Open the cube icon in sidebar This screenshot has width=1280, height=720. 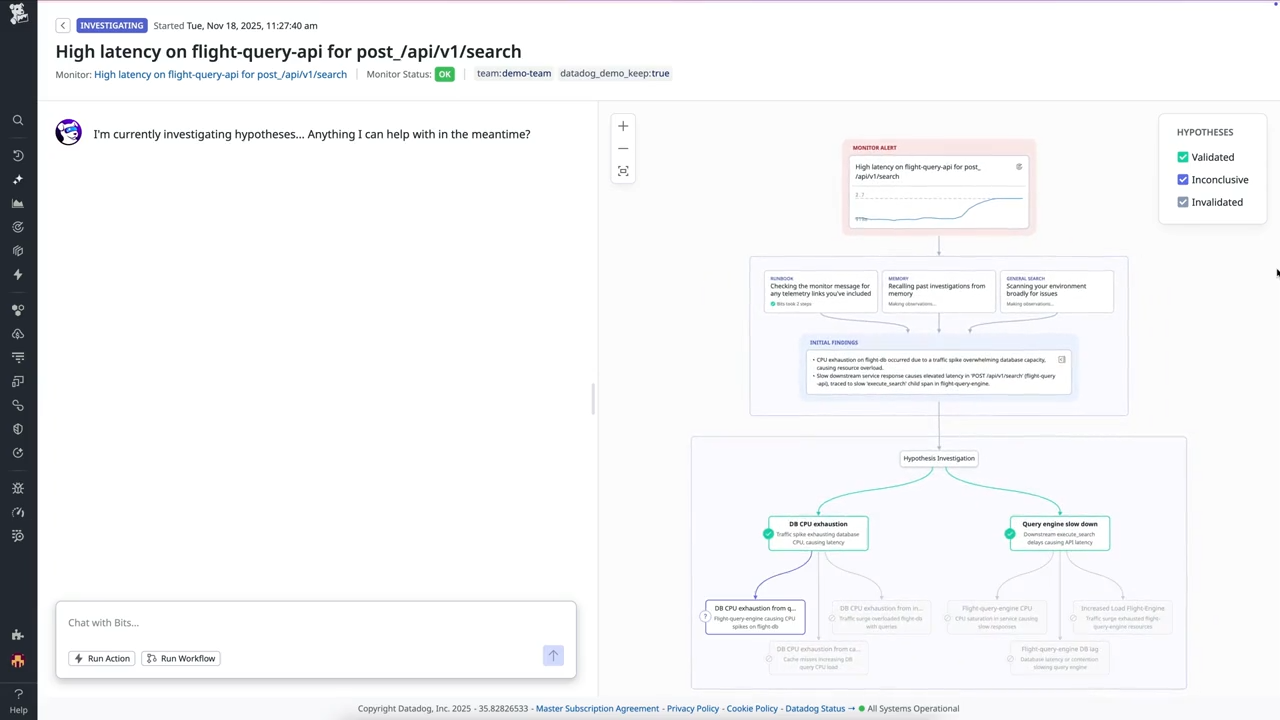pos(18,251)
